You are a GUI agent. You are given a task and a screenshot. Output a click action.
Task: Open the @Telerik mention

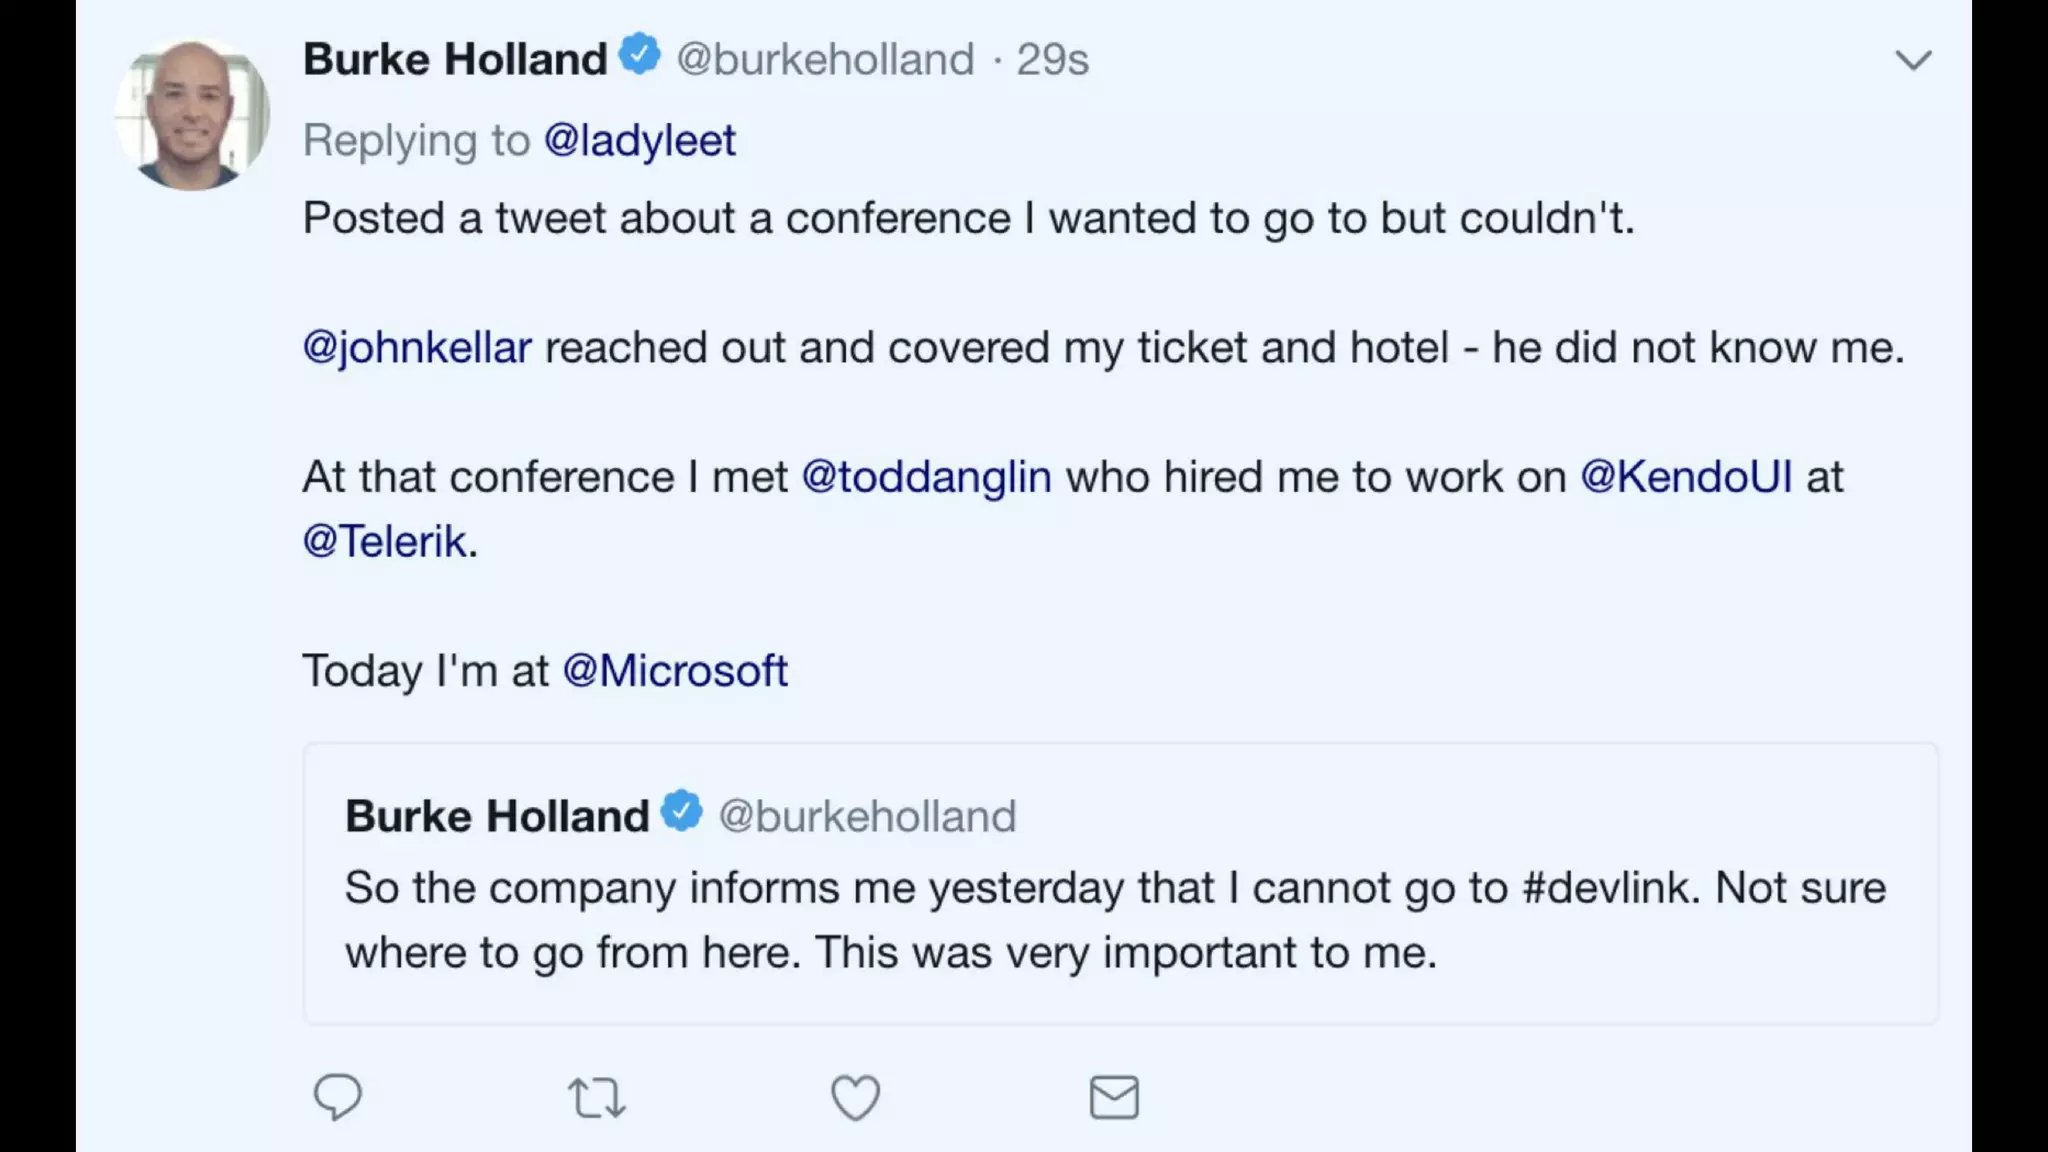point(385,541)
